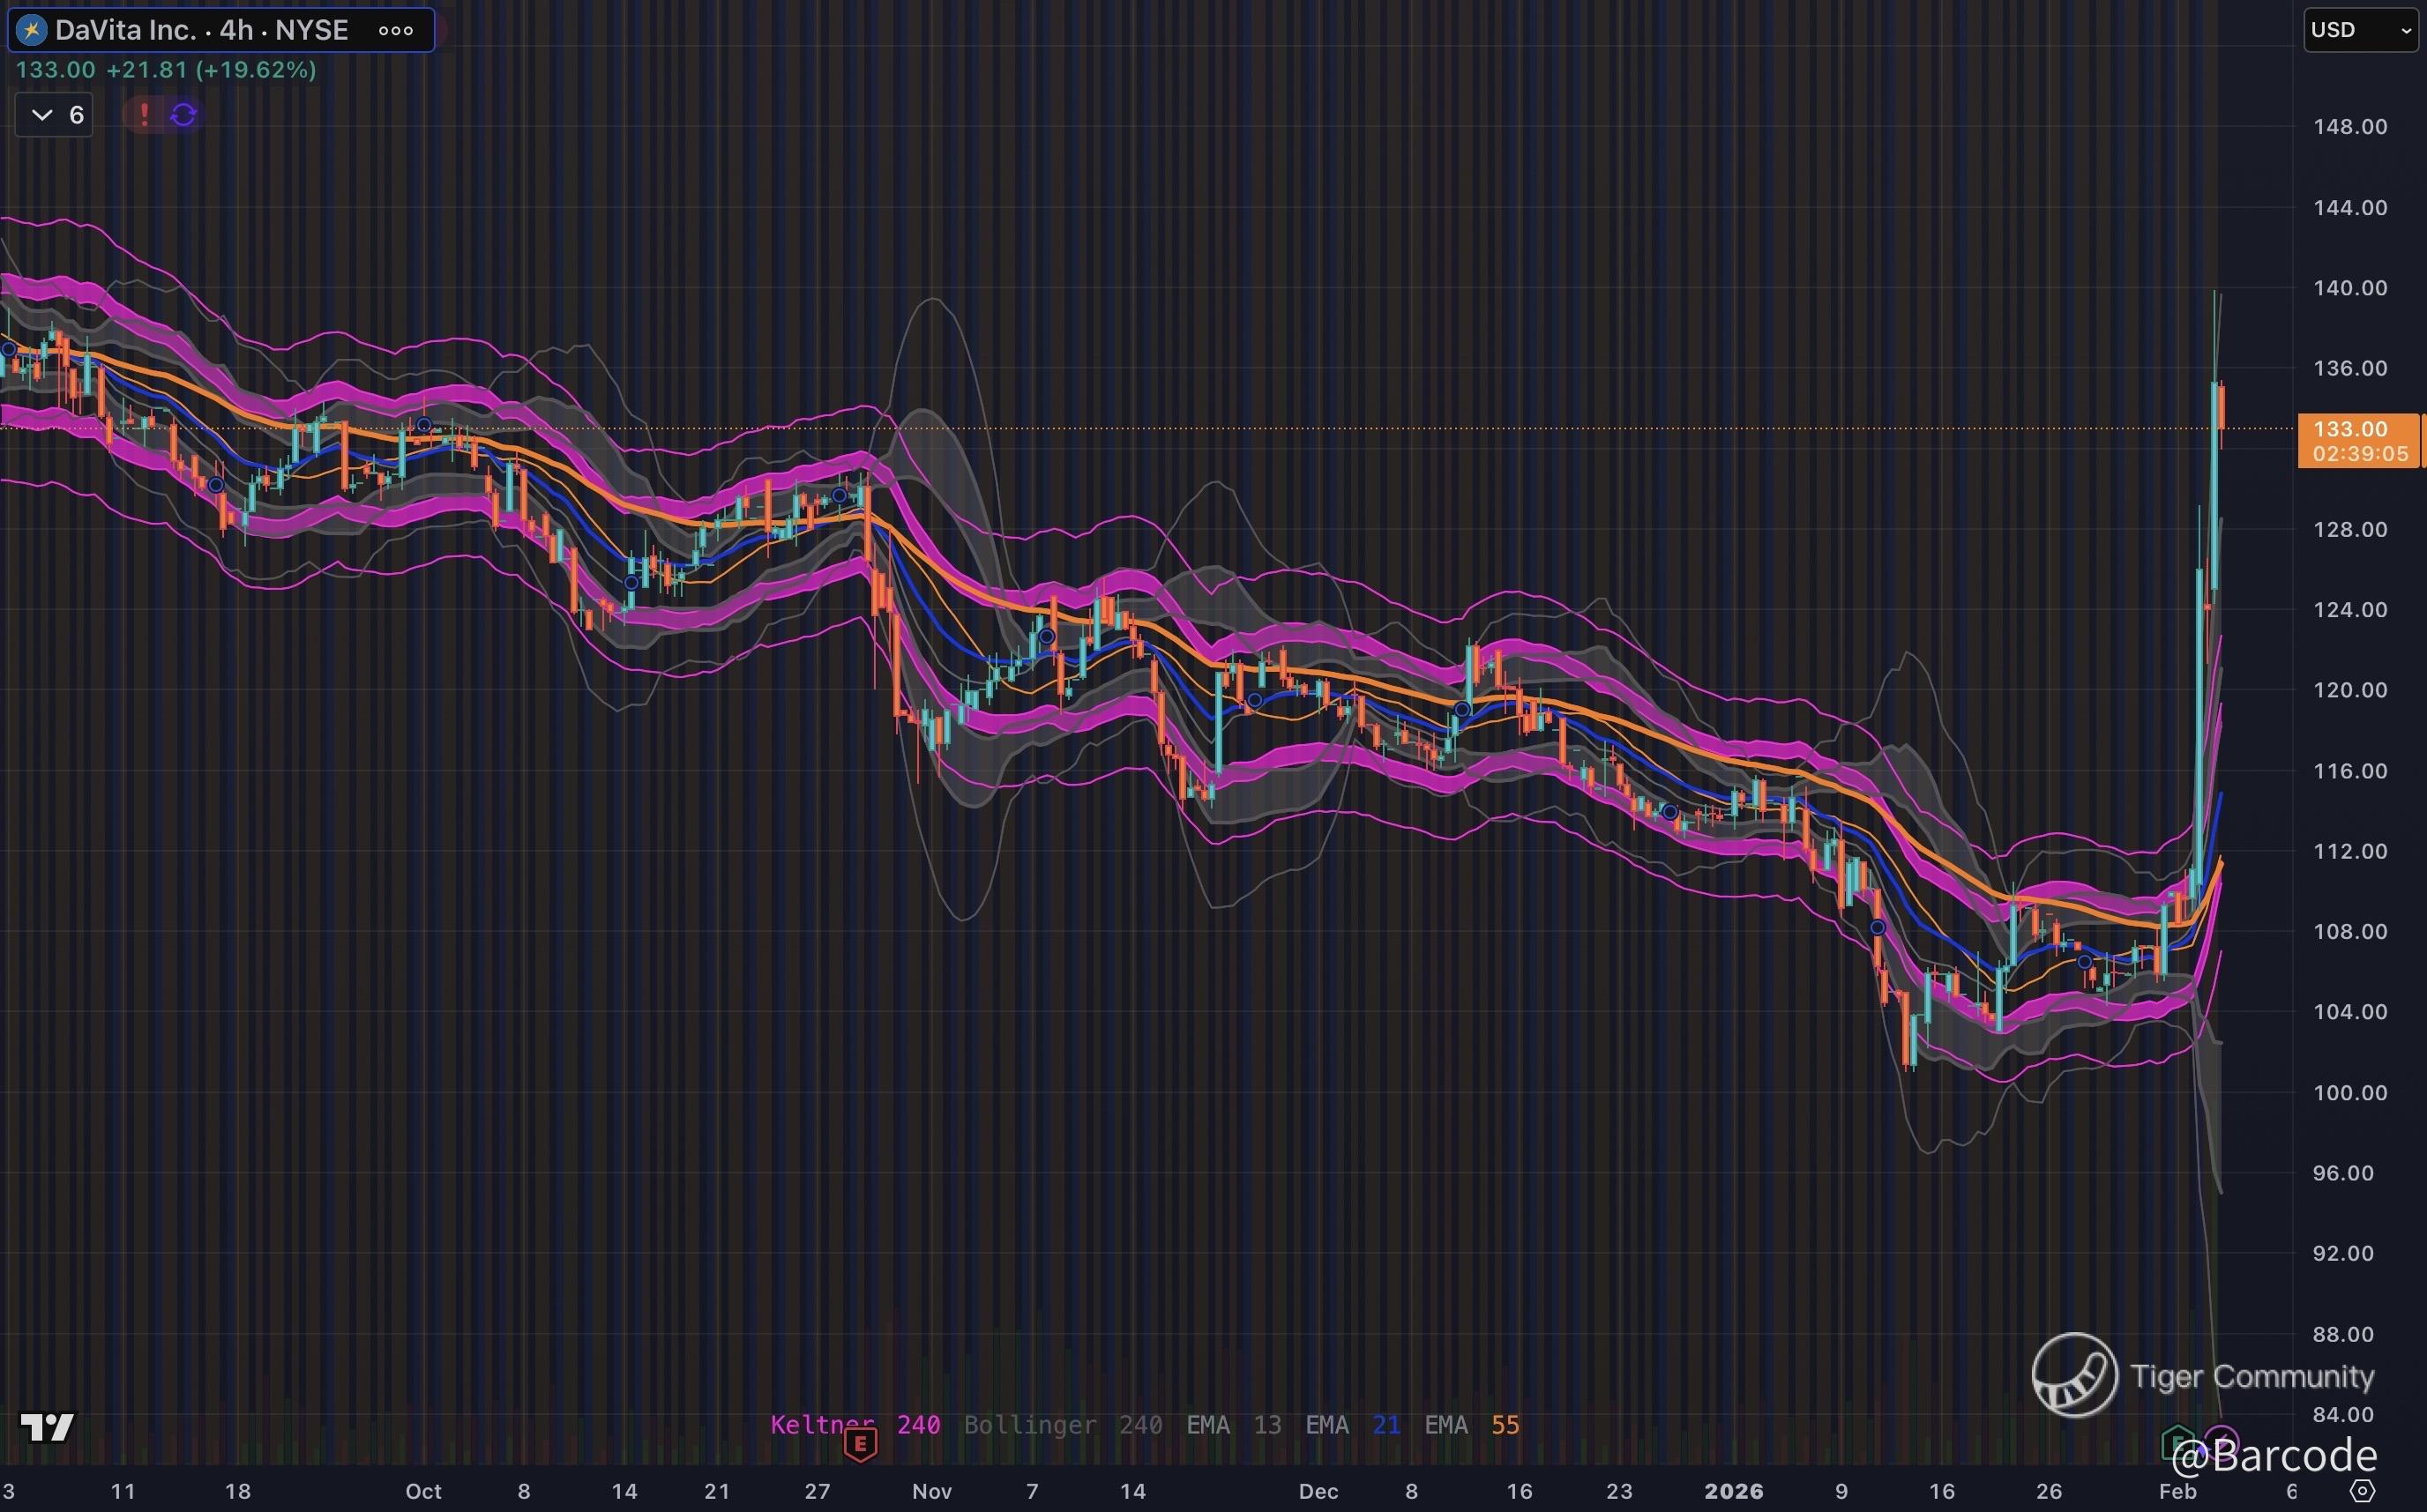
Task: Open the three-dot symbol options menu
Action: [396, 30]
